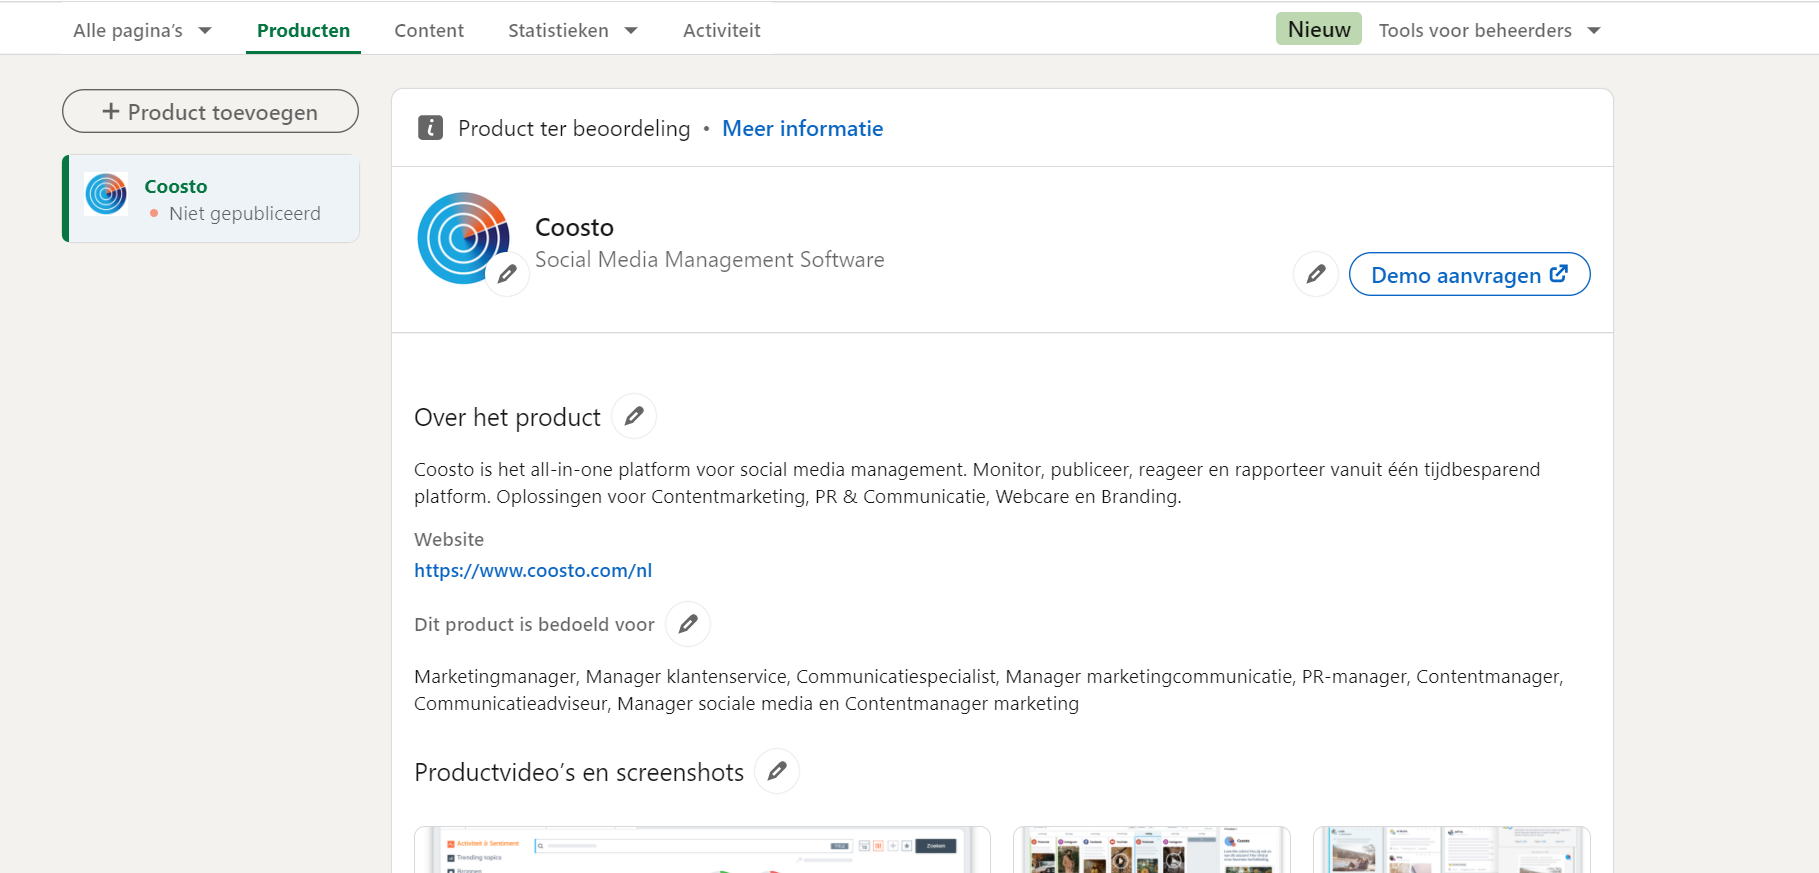Edit 'Dit product is bedoeld voor' audience
The image size is (1819, 873).
point(688,624)
